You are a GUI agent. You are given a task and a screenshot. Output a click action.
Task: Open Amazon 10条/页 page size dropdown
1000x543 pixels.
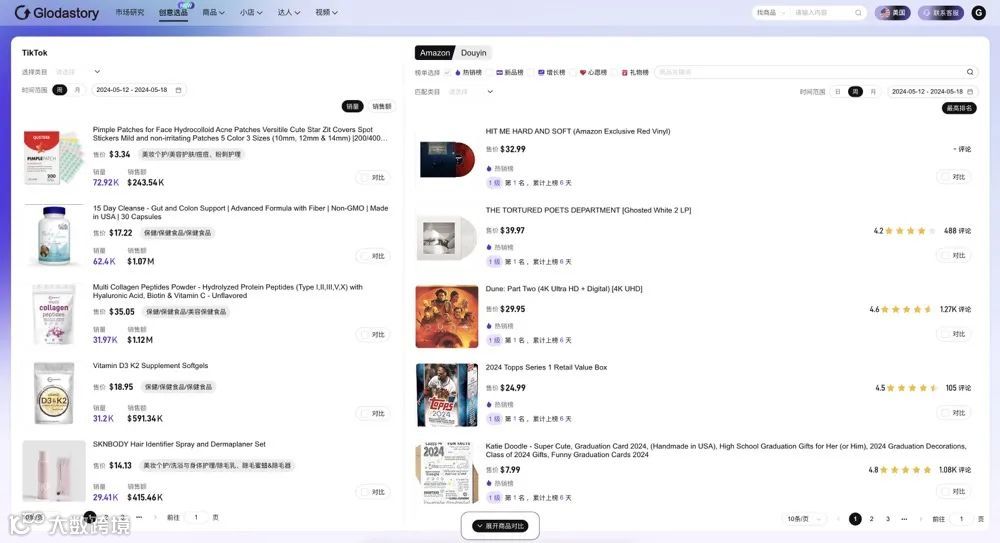[804, 519]
